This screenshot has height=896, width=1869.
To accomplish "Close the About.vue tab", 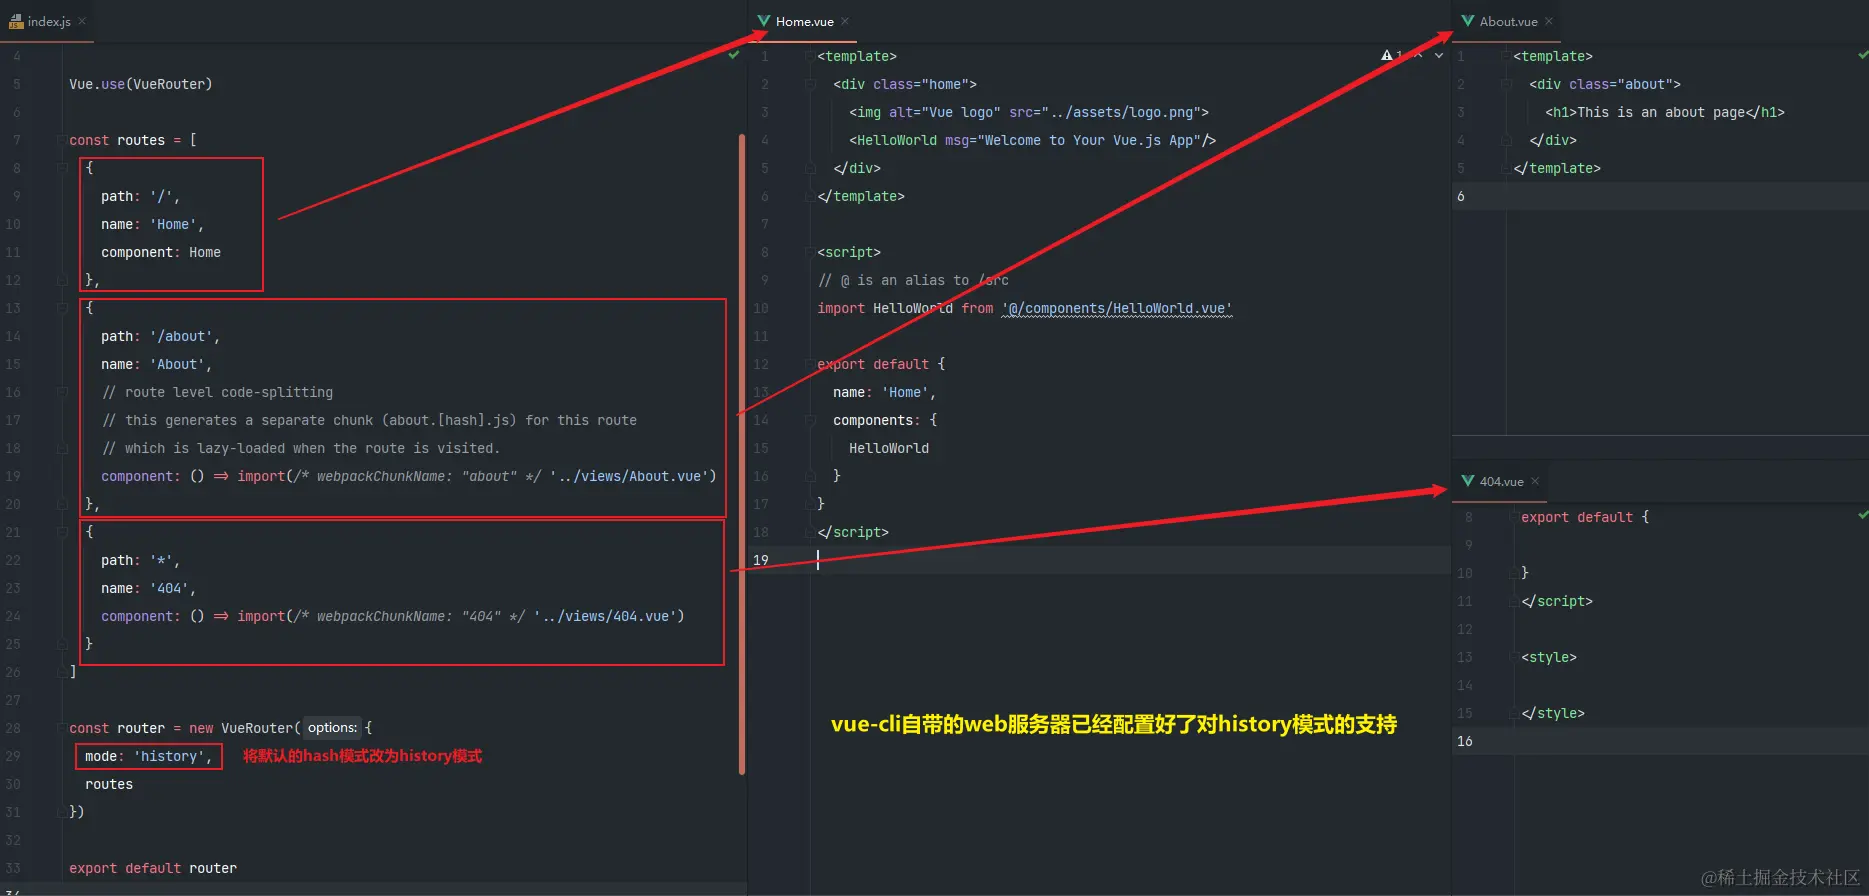I will pos(1549,21).
